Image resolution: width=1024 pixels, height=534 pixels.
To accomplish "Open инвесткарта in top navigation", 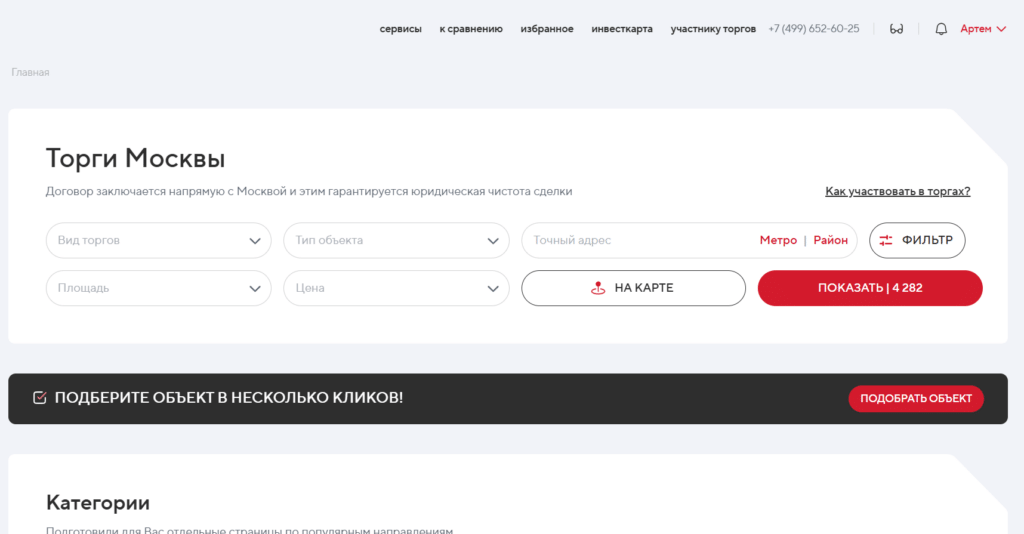I will pyautogui.click(x=622, y=29).
